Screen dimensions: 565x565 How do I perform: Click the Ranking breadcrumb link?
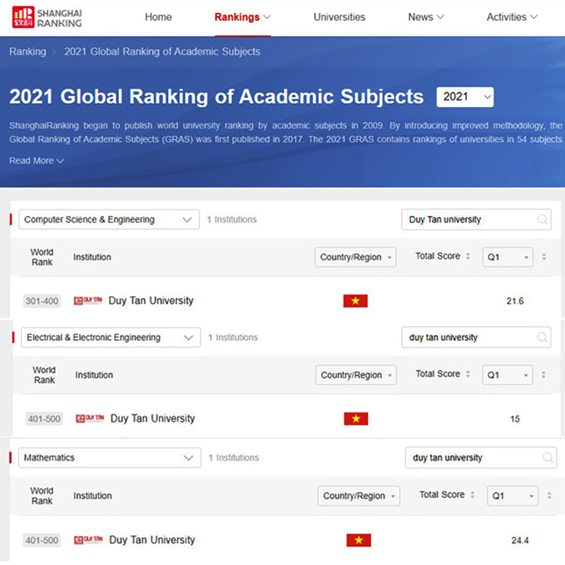coord(28,52)
